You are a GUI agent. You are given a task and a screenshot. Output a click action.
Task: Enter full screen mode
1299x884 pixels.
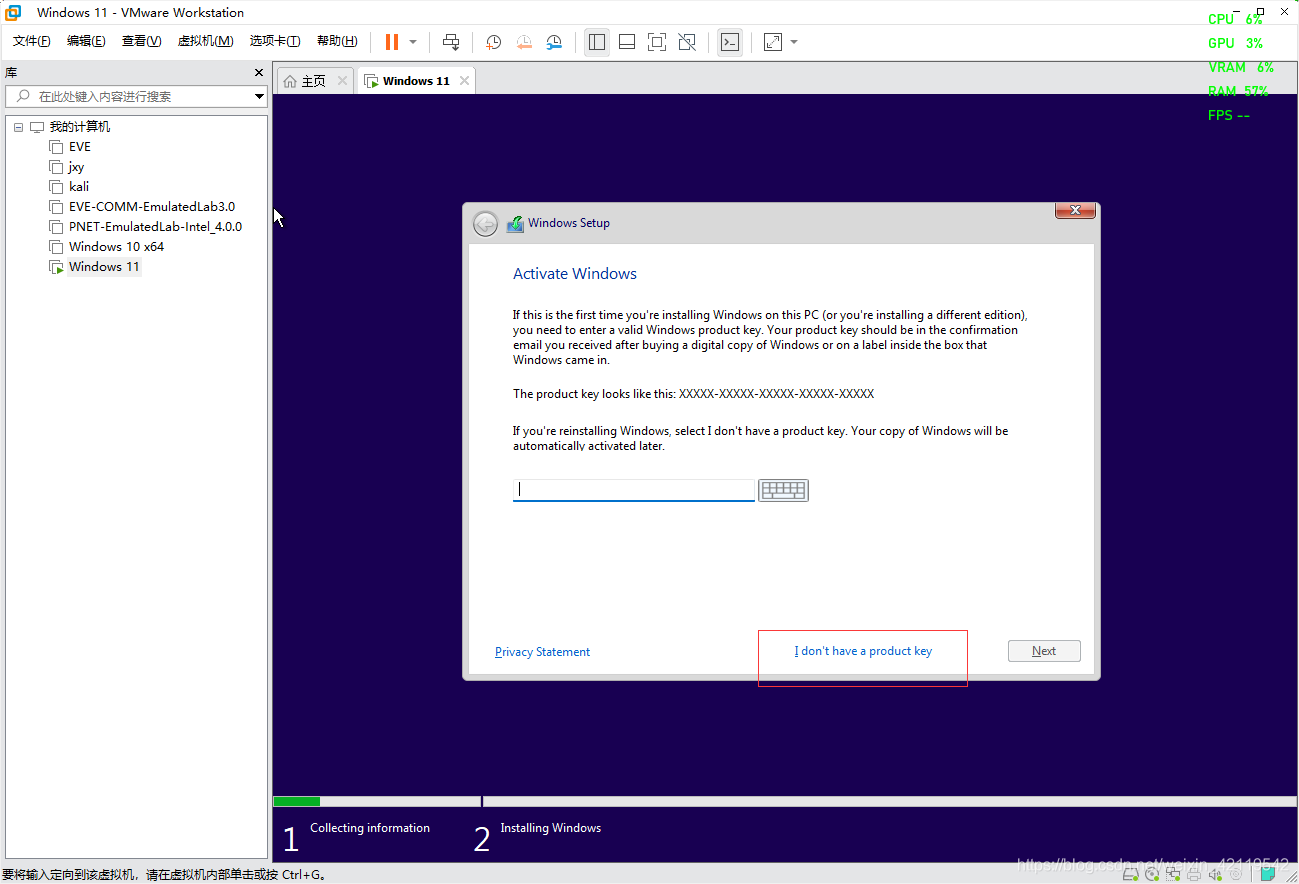657,42
